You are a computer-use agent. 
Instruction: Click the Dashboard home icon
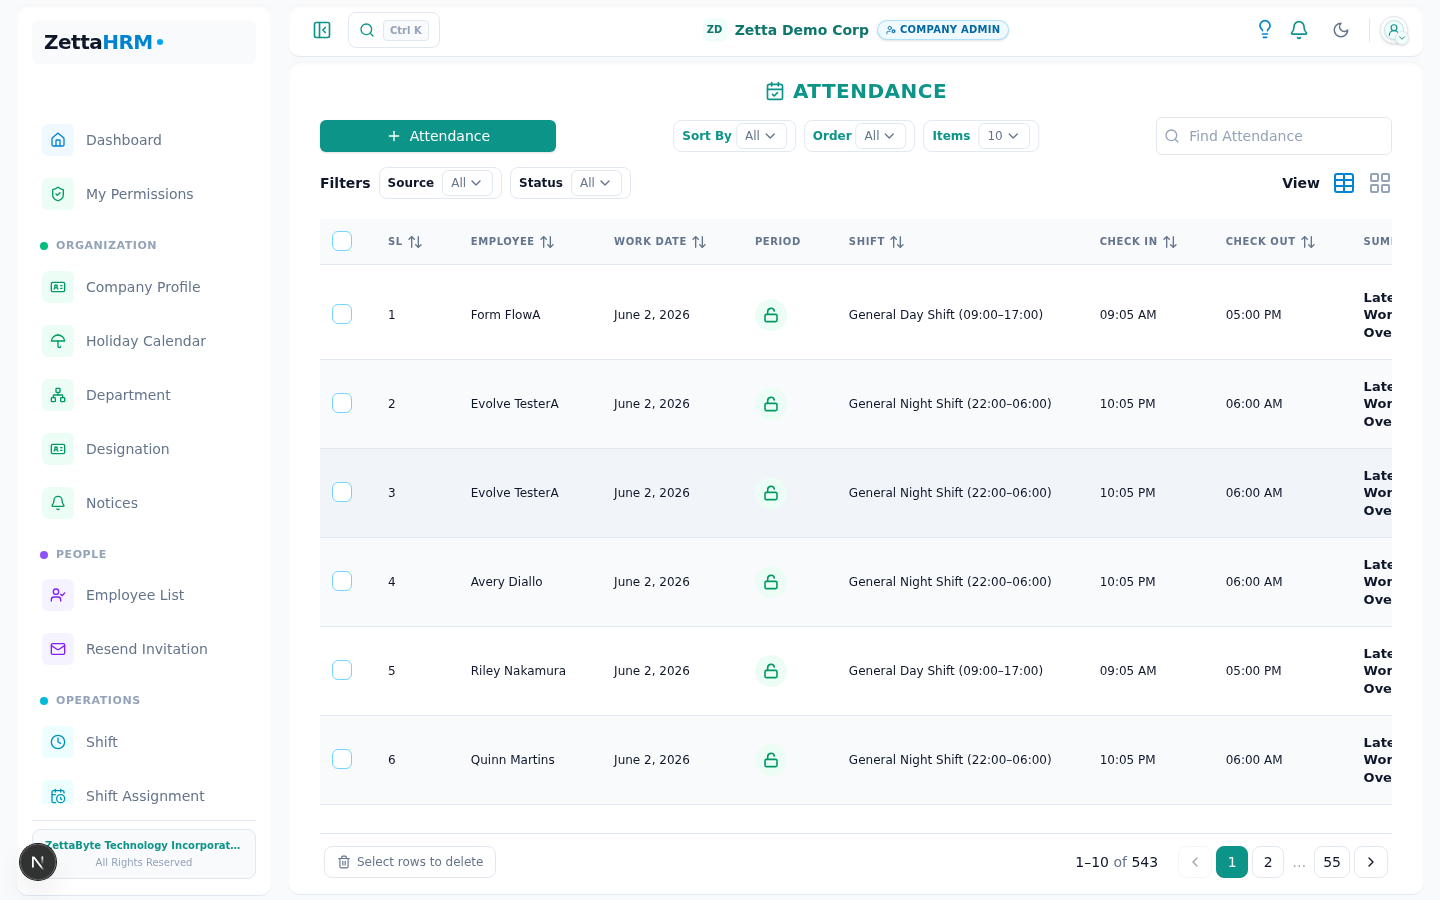point(58,140)
